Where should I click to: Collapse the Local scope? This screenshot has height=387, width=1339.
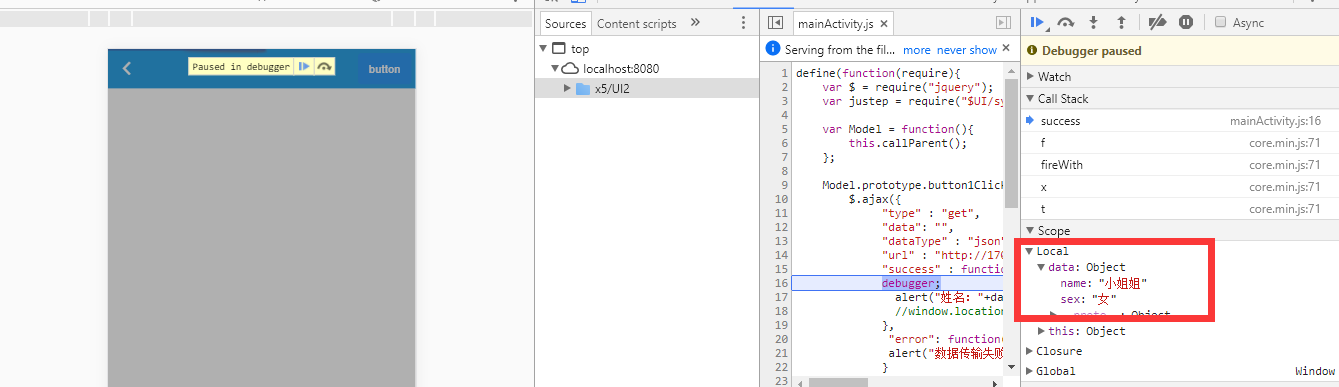click(x=1029, y=251)
